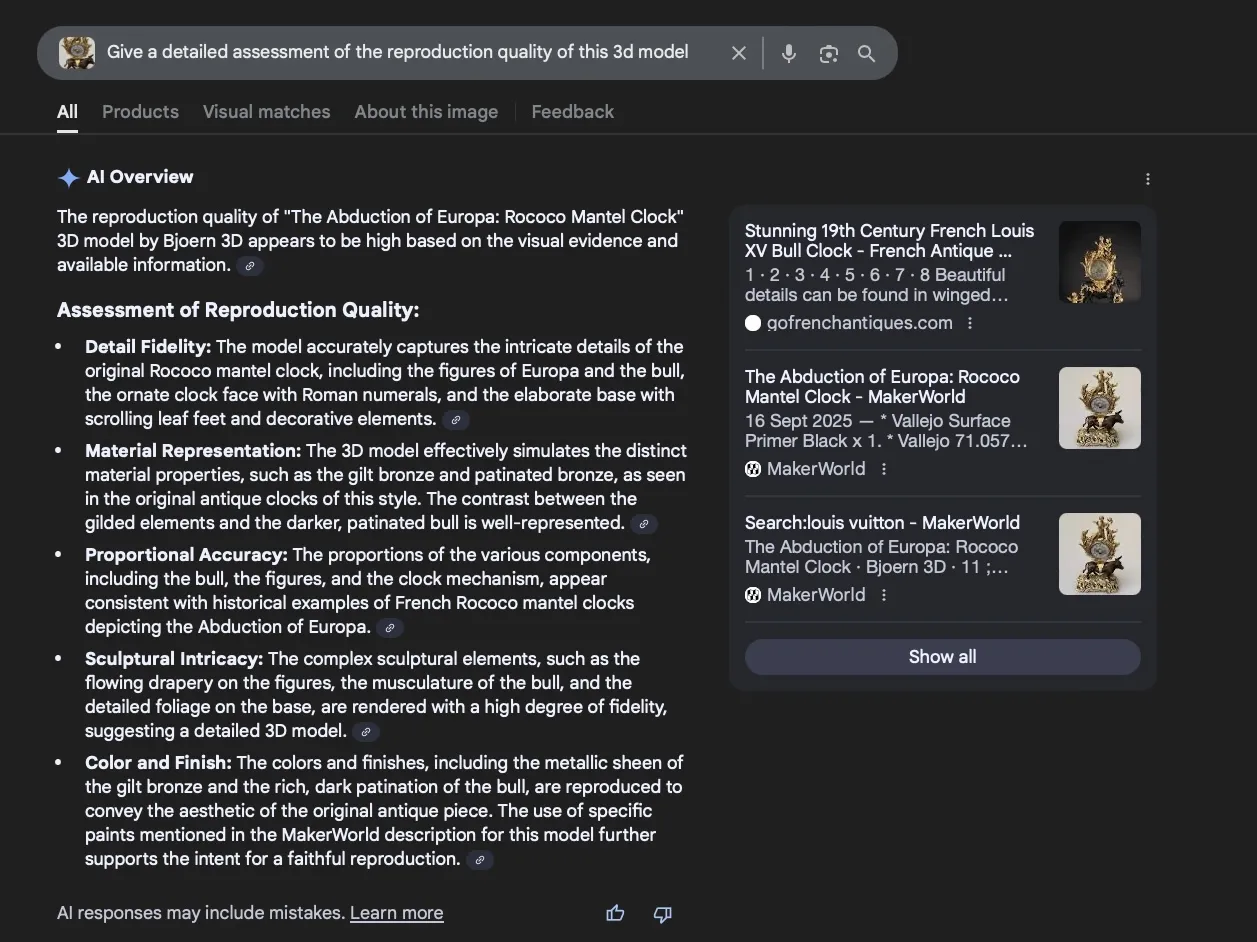Click the Material Representation bullet label
This screenshot has height=942, width=1257.
coord(193,451)
